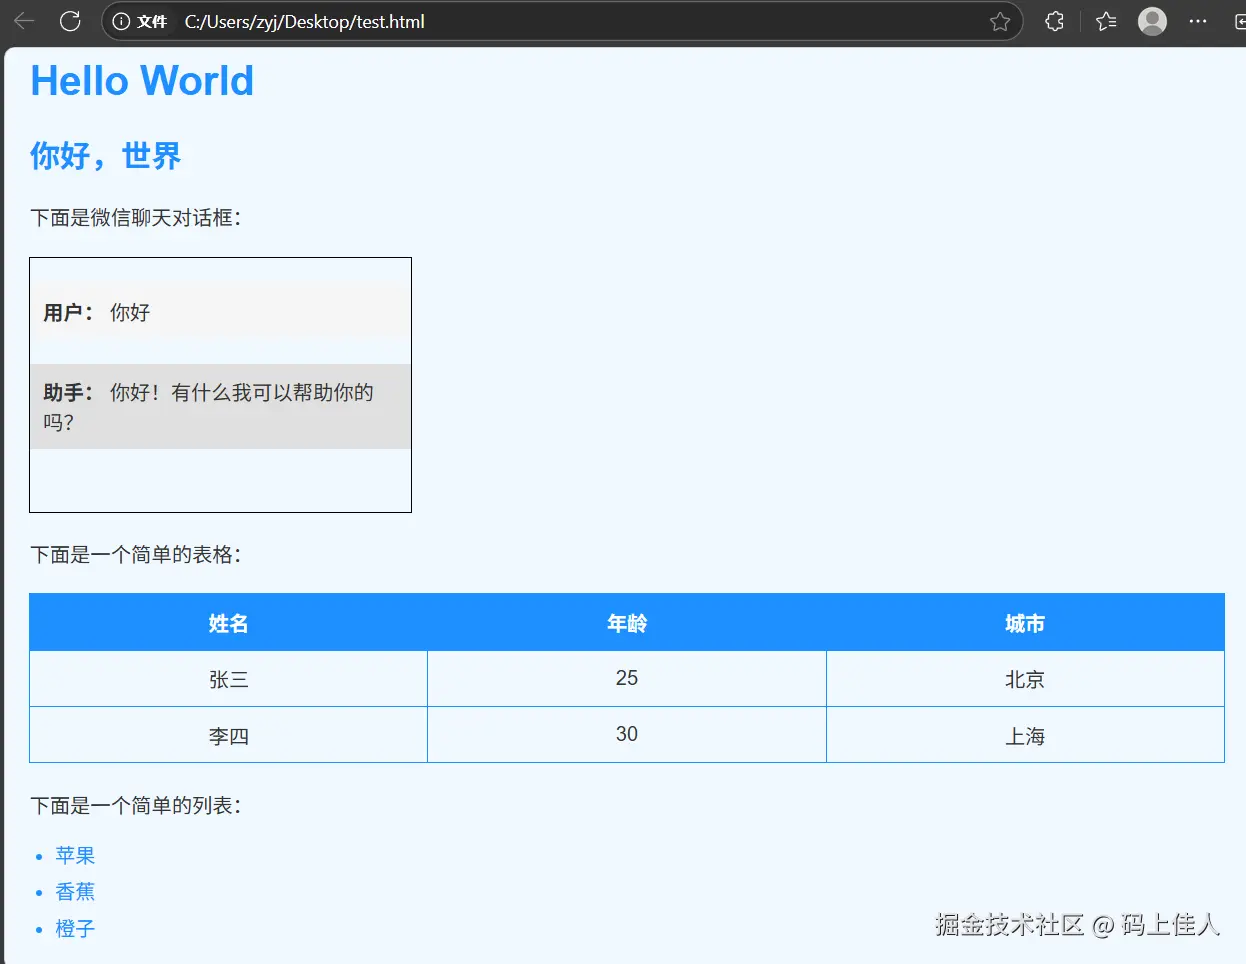Click the browser back arrow

click(24, 21)
